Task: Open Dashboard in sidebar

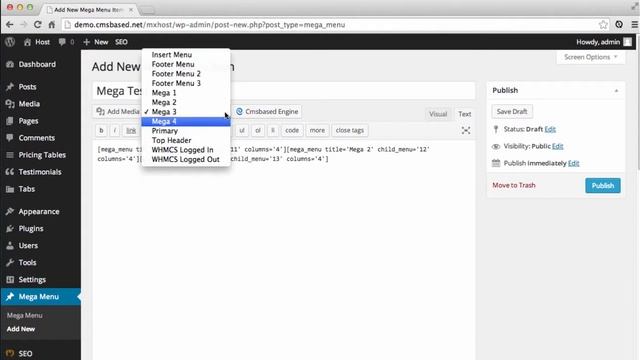Action: tap(37, 64)
